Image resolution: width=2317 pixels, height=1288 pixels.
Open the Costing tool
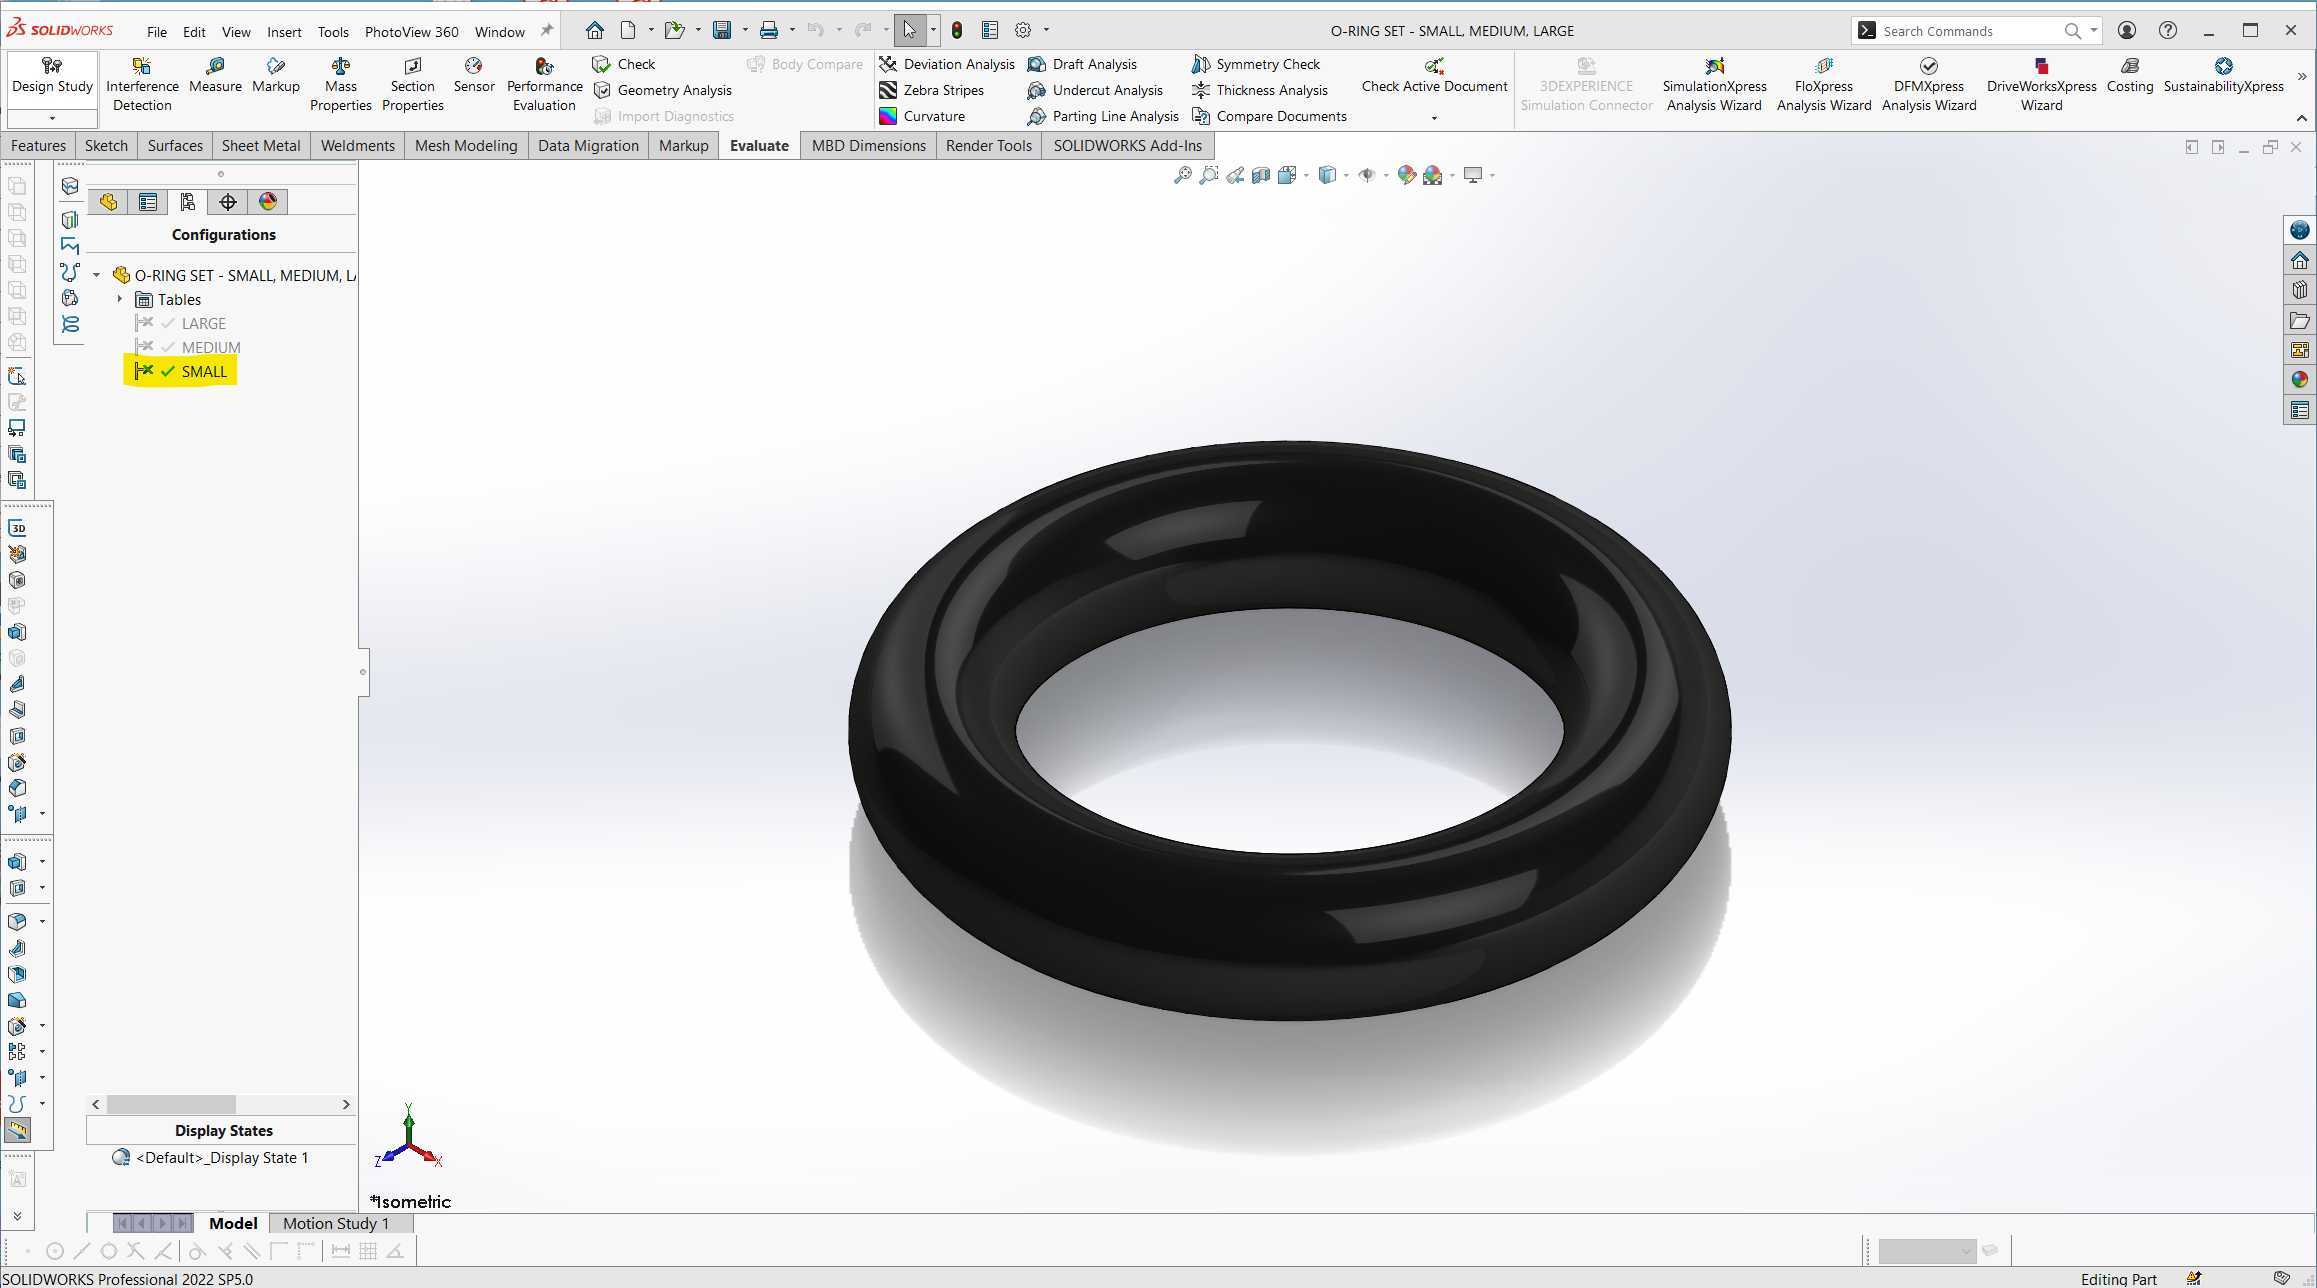pos(2129,75)
